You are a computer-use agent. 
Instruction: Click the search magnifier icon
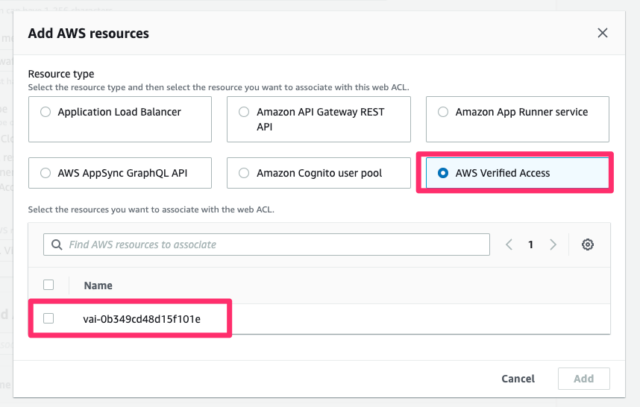[57, 245]
